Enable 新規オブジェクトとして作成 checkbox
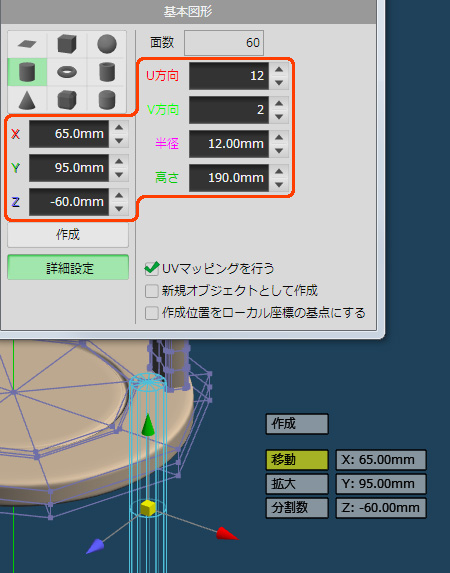Viewport: 450px width, 573px height. [152, 291]
